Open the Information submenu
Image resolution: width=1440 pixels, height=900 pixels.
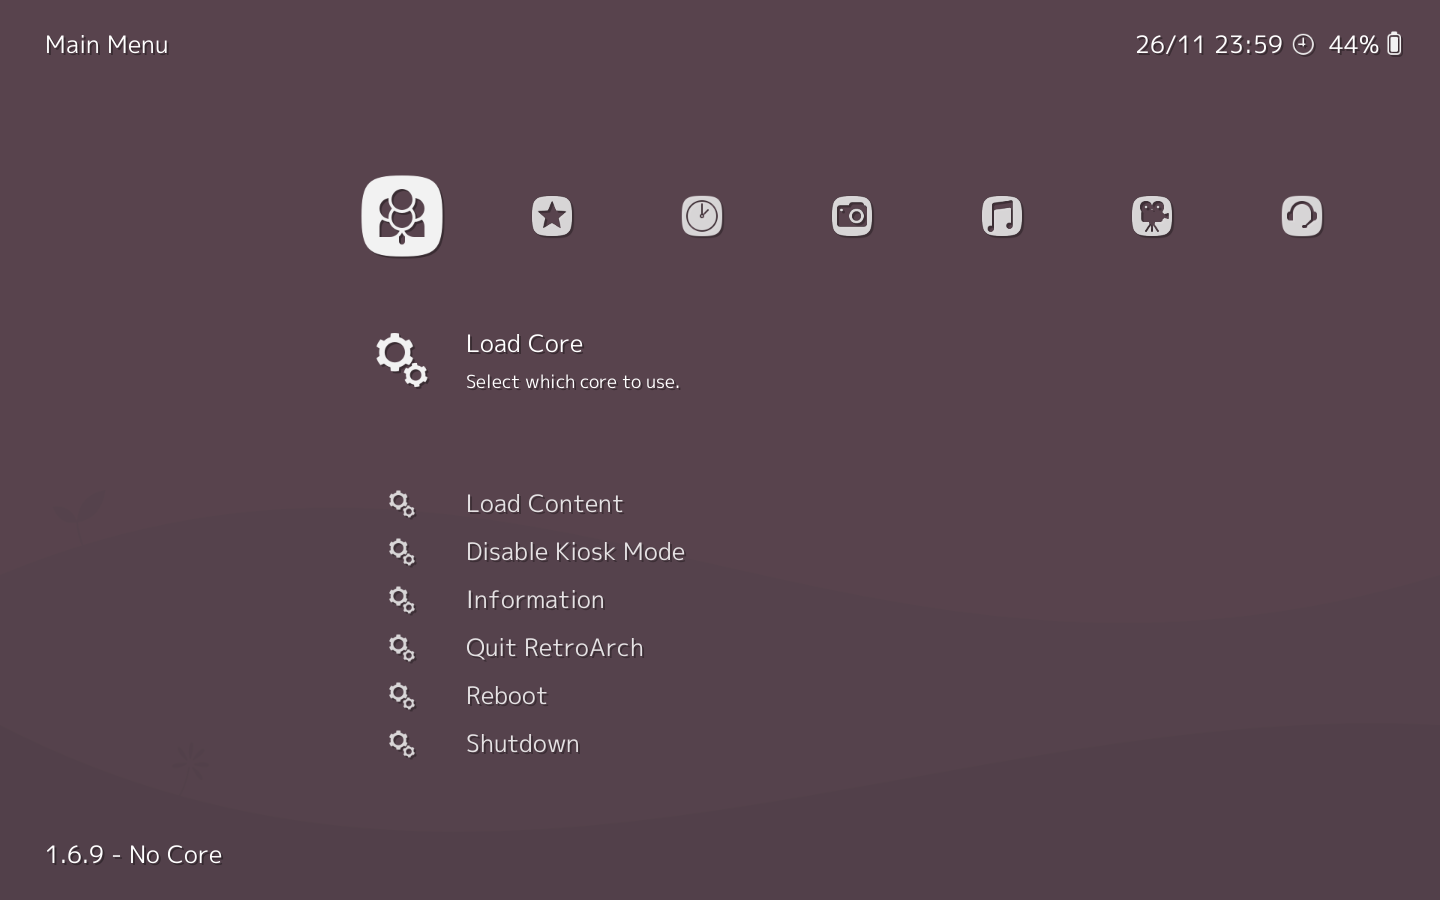pyautogui.click(x=535, y=599)
